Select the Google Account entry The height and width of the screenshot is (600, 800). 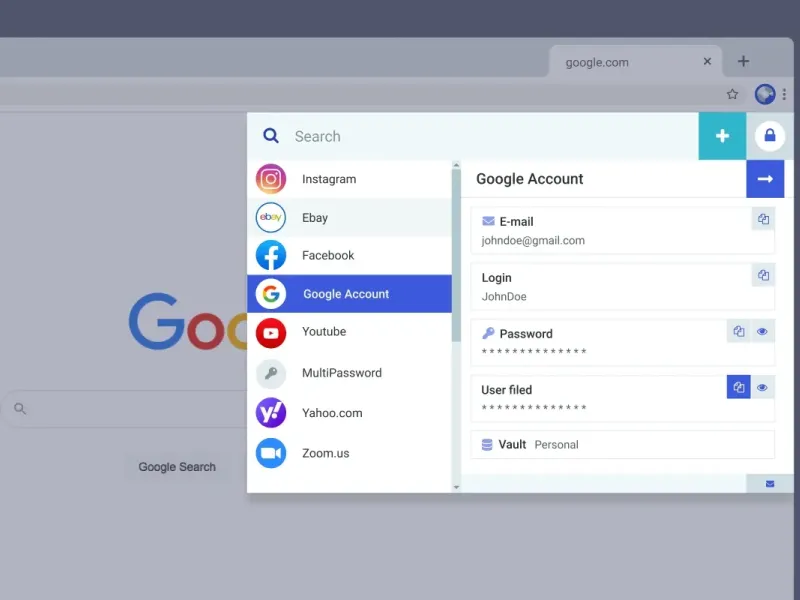tap(349, 294)
